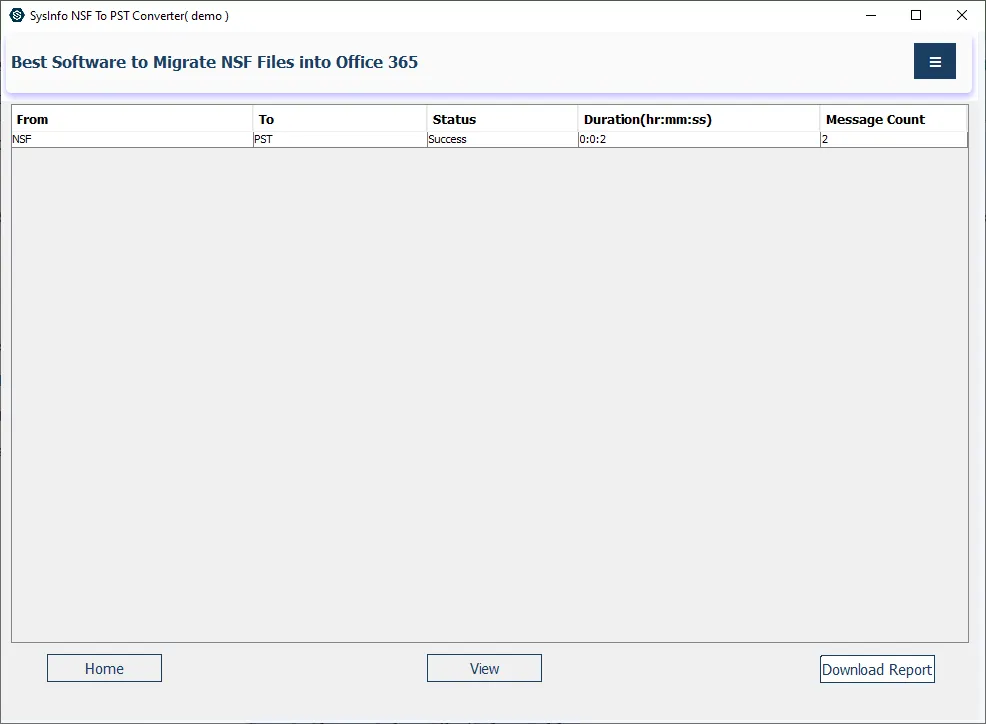Minimize the NSF To PST Converter window

coord(869,16)
